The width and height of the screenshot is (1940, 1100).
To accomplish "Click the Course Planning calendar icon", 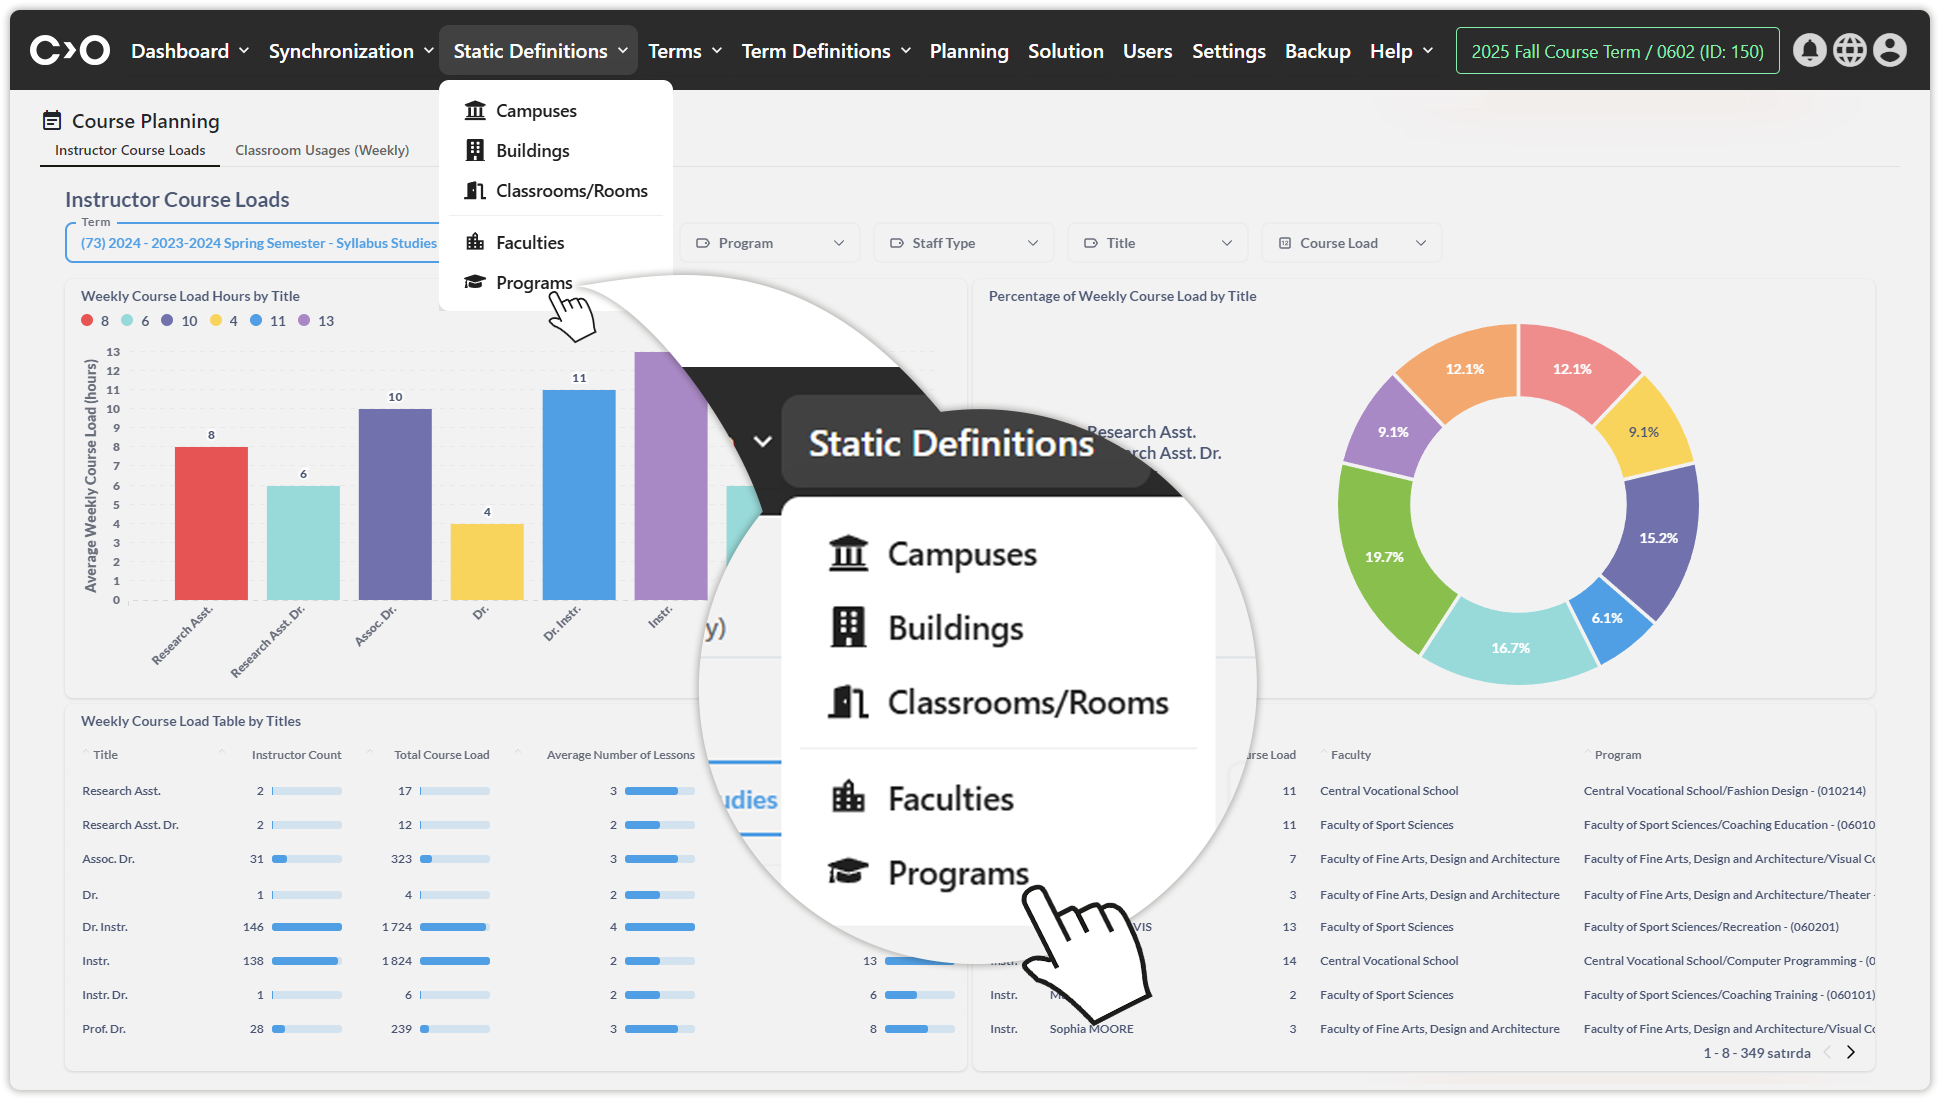I will point(52,121).
